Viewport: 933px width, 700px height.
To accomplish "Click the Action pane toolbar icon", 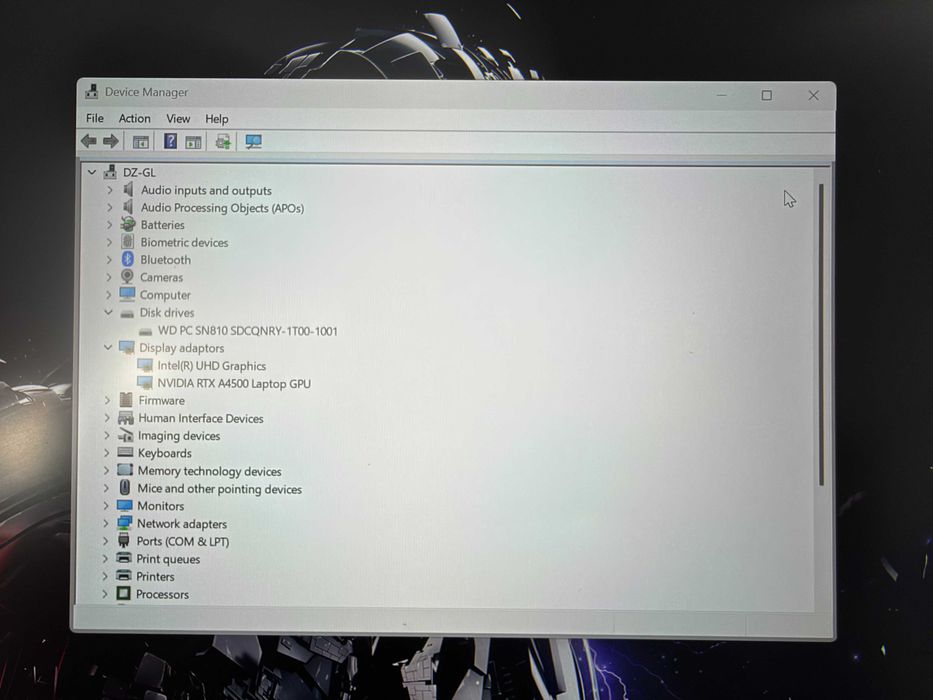I will point(193,142).
